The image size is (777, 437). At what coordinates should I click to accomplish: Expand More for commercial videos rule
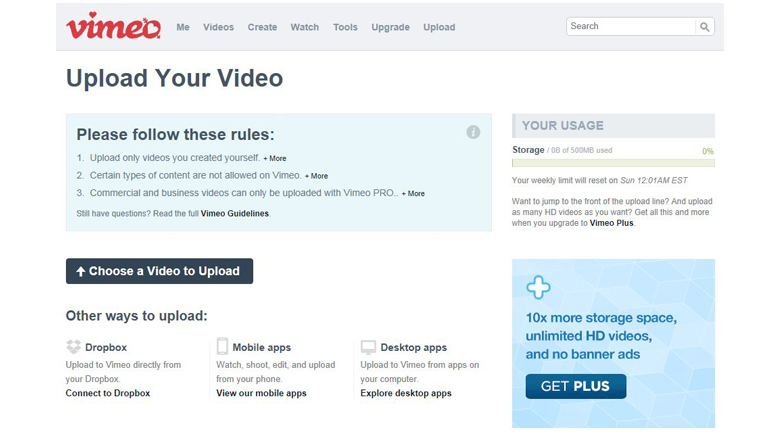pyautogui.click(x=413, y=194)
